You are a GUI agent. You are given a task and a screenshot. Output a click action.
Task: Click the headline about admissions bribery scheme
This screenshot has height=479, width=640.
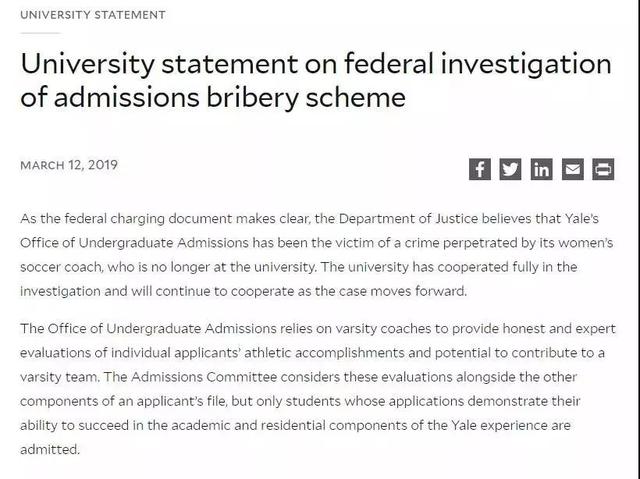314,82
